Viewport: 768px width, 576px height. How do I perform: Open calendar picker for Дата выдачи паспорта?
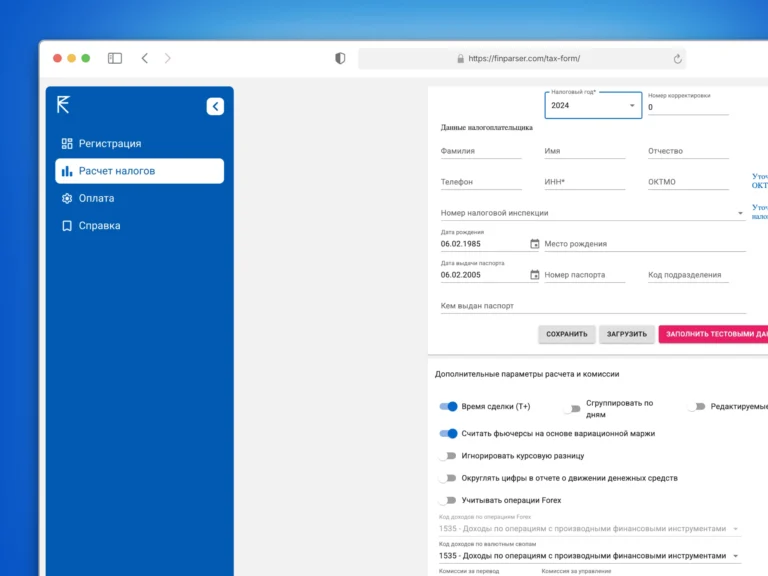pyautogui.click(x=534, y=275)
